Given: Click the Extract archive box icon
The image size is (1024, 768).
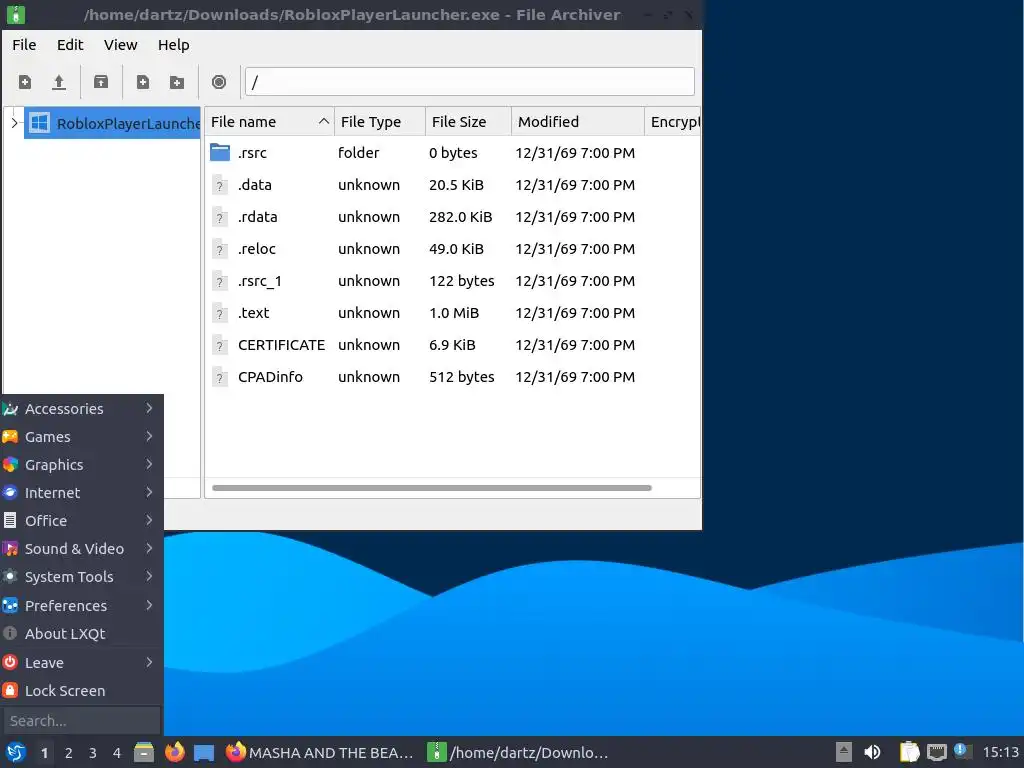Looking at the screenshot, I should tap(101, 82).
